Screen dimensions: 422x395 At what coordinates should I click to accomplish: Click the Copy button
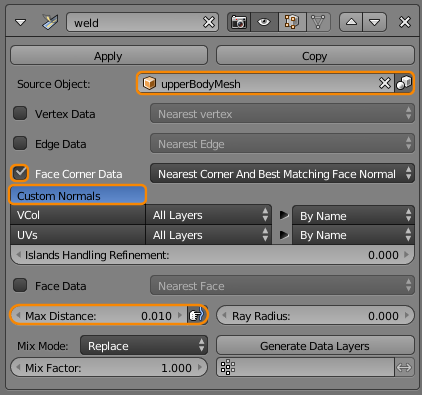click(x=315, y=56)
